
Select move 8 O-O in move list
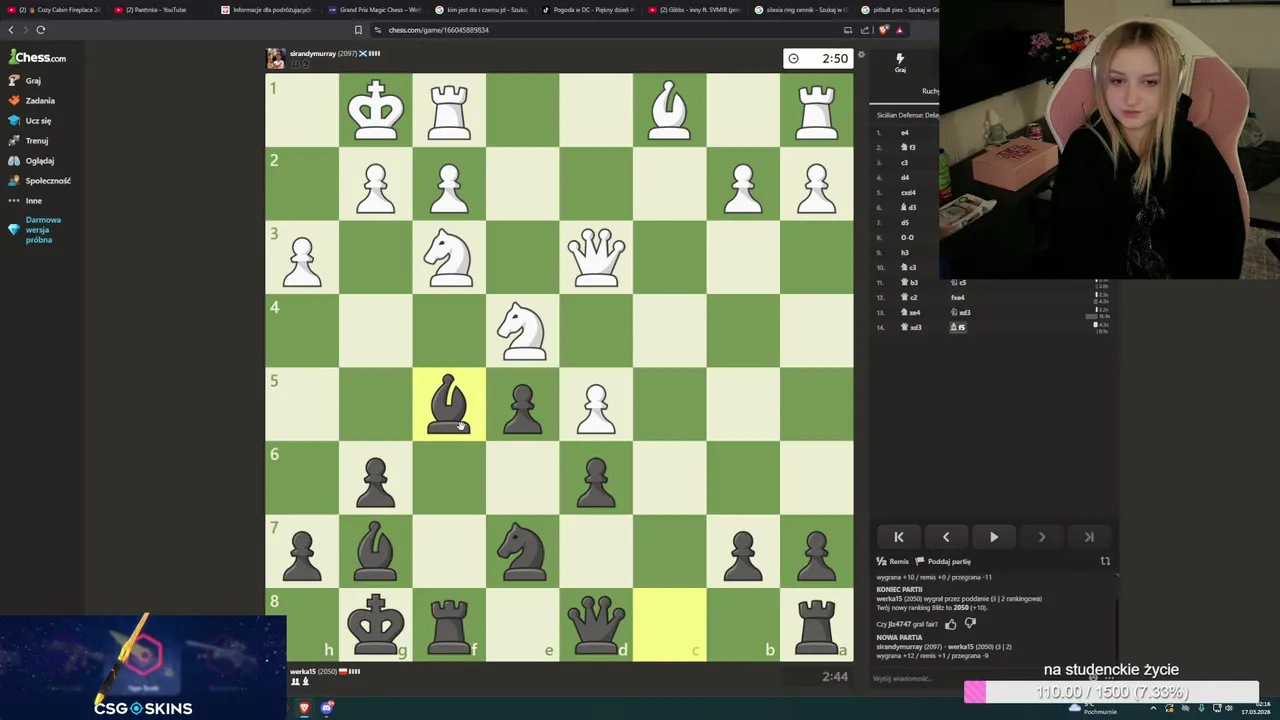coord(907,237)
